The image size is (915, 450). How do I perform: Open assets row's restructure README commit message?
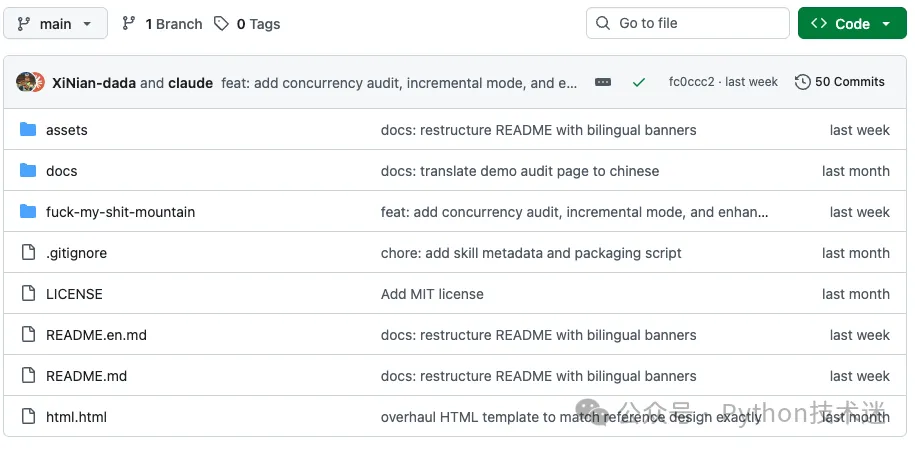click(x=539, y=130)
